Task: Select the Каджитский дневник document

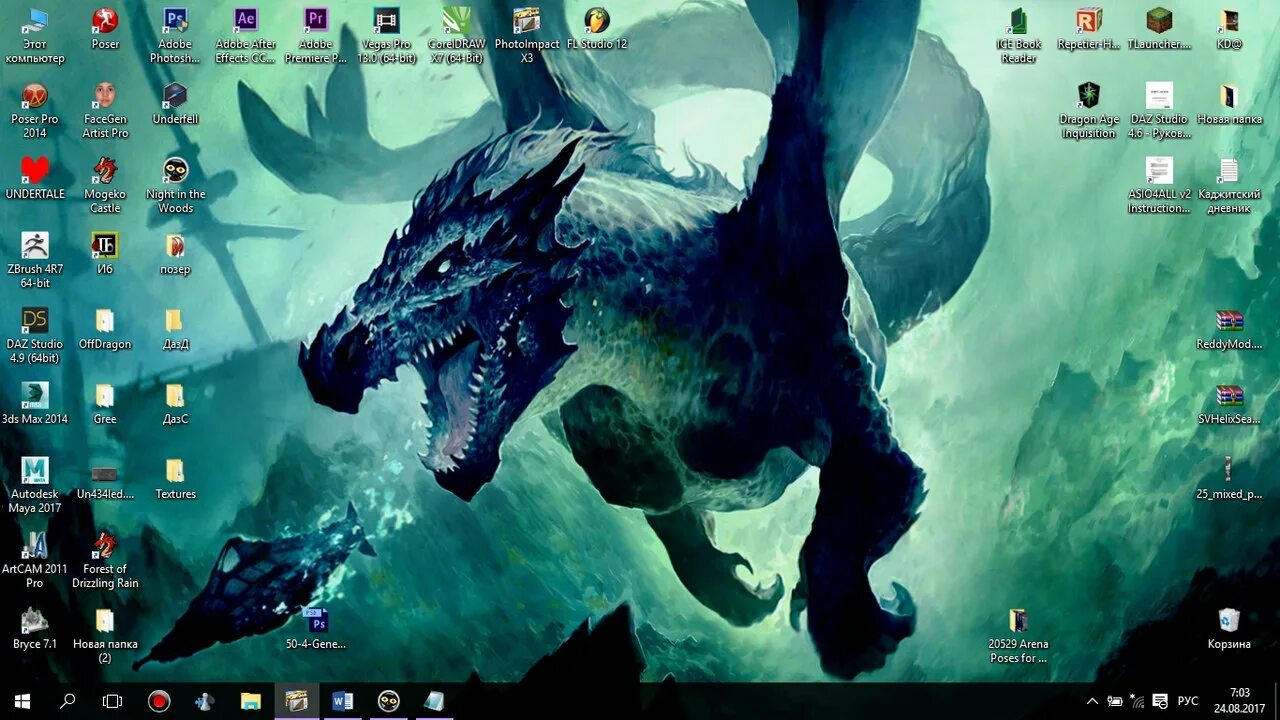Action: coord(1229,186)
